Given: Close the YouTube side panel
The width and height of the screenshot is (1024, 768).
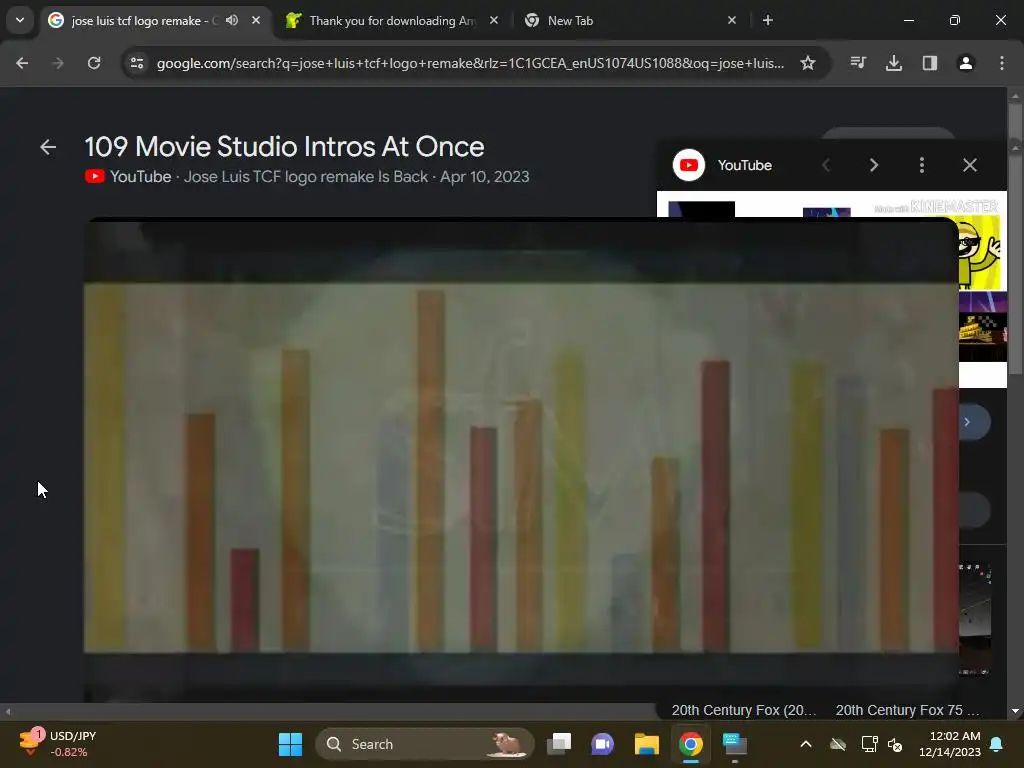Looking at the screenshot, I should click(970, 165).
